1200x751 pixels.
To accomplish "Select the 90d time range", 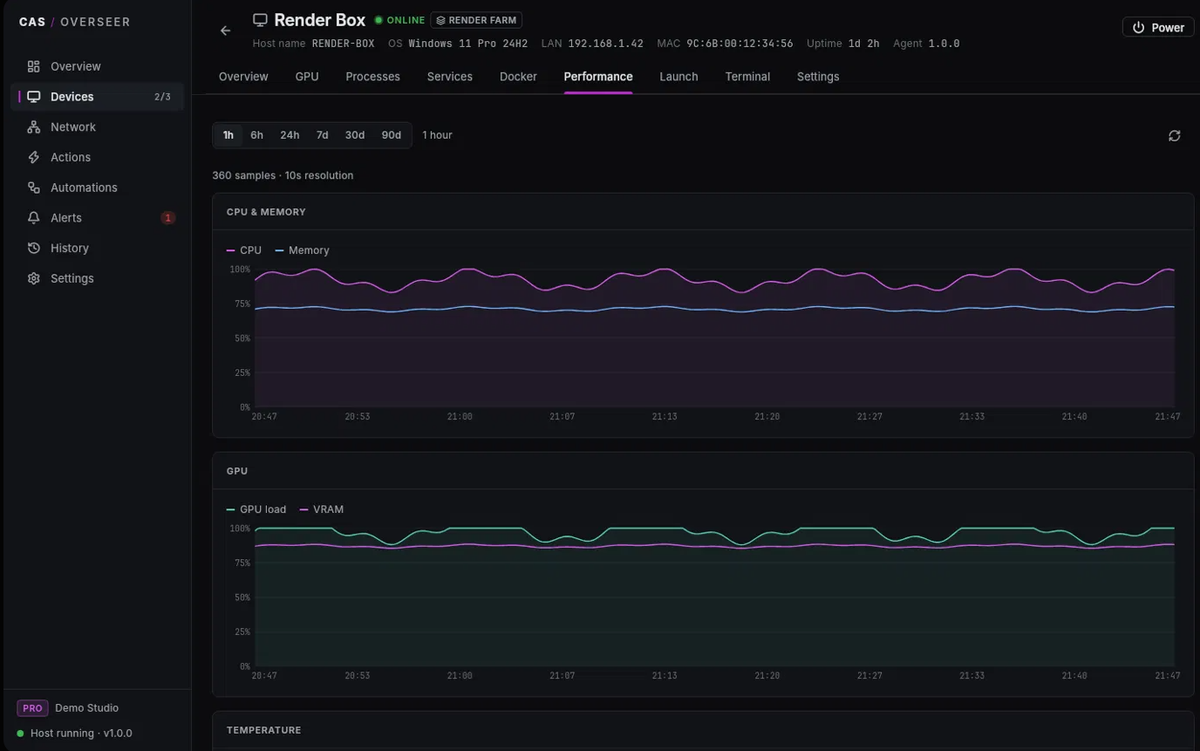I will (391, 135).
